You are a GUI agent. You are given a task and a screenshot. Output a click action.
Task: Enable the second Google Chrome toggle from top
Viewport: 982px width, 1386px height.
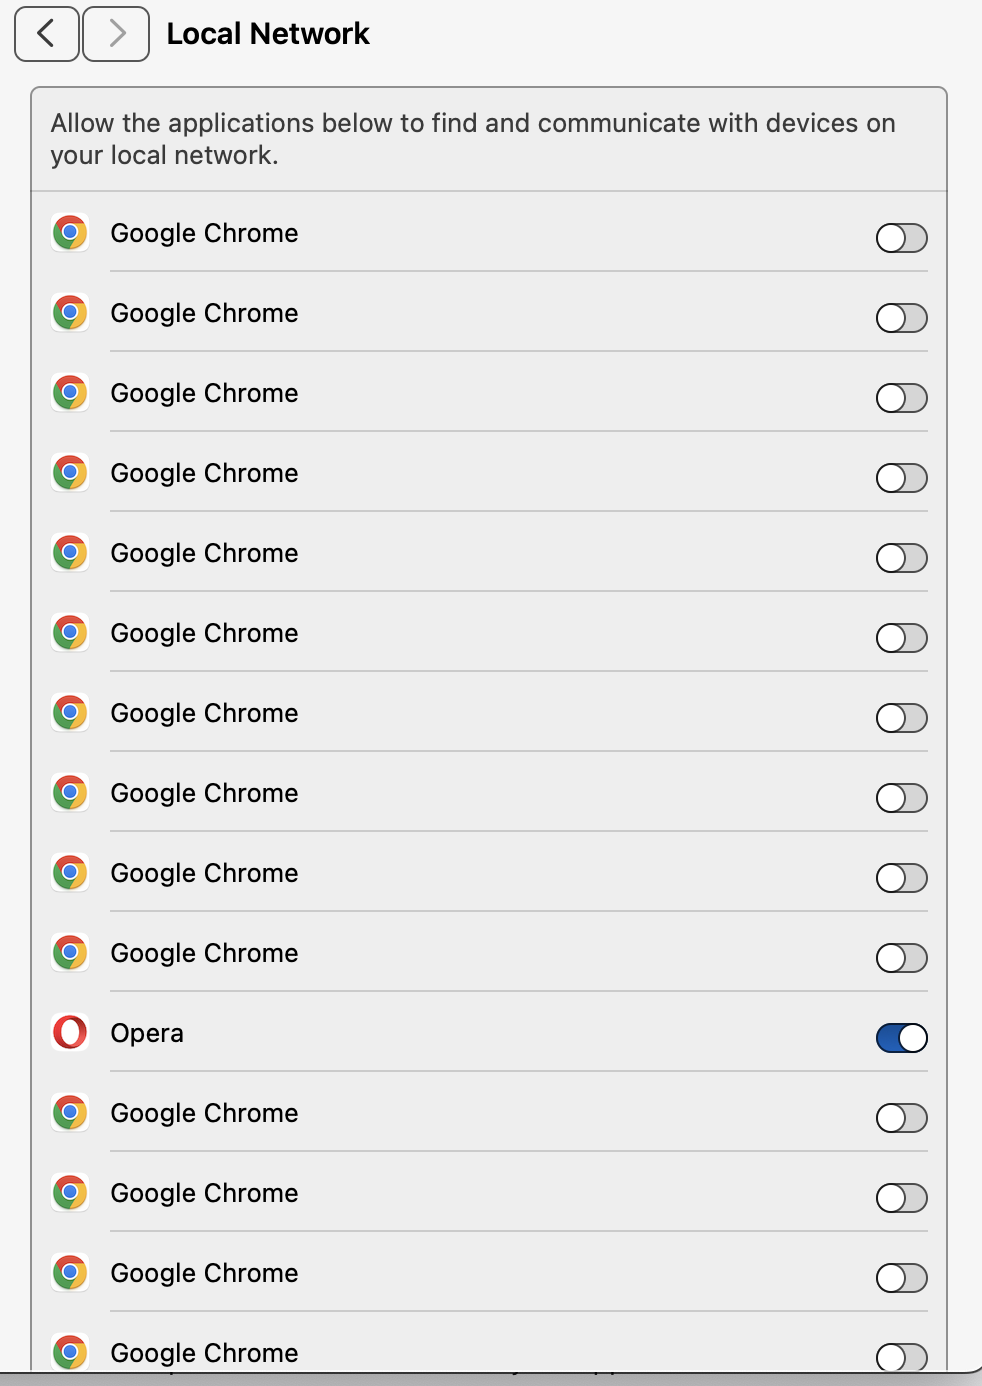[901, 318]
